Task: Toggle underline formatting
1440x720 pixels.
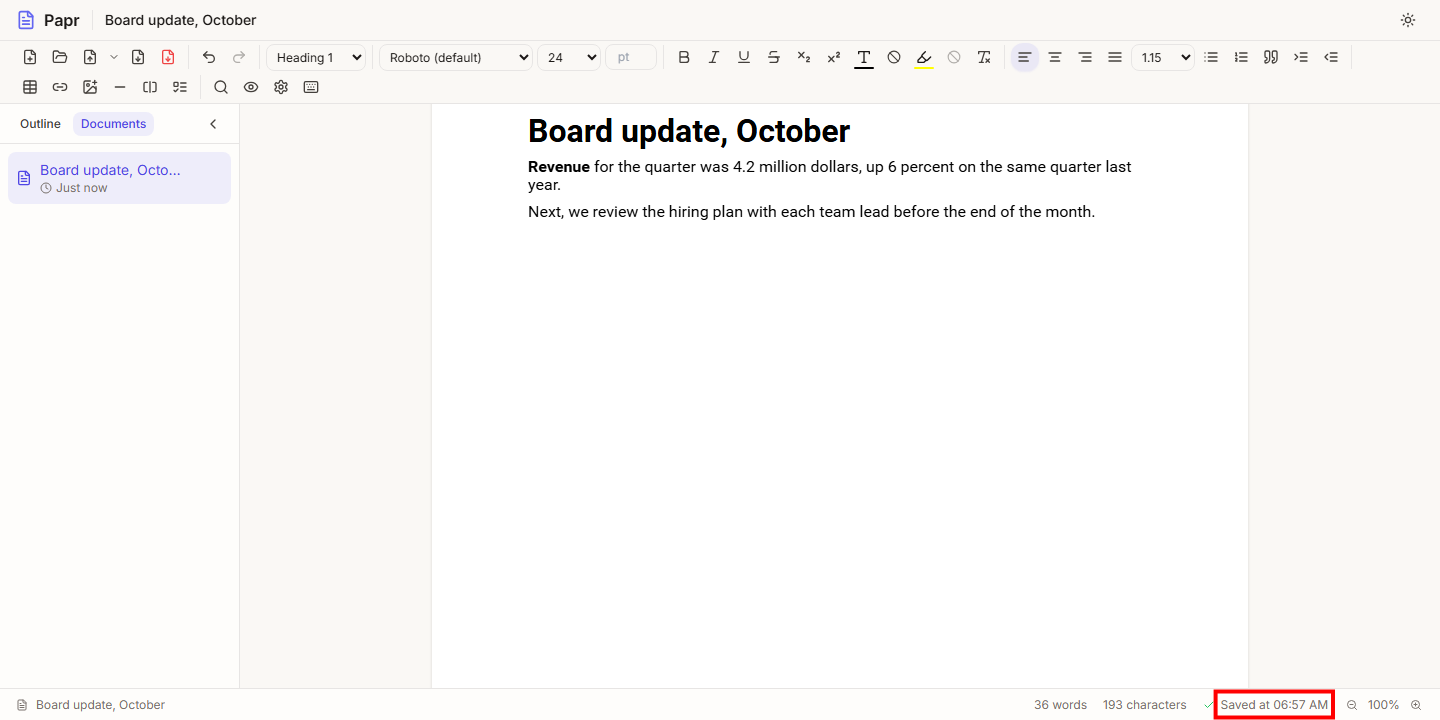Action: [744, 57]
